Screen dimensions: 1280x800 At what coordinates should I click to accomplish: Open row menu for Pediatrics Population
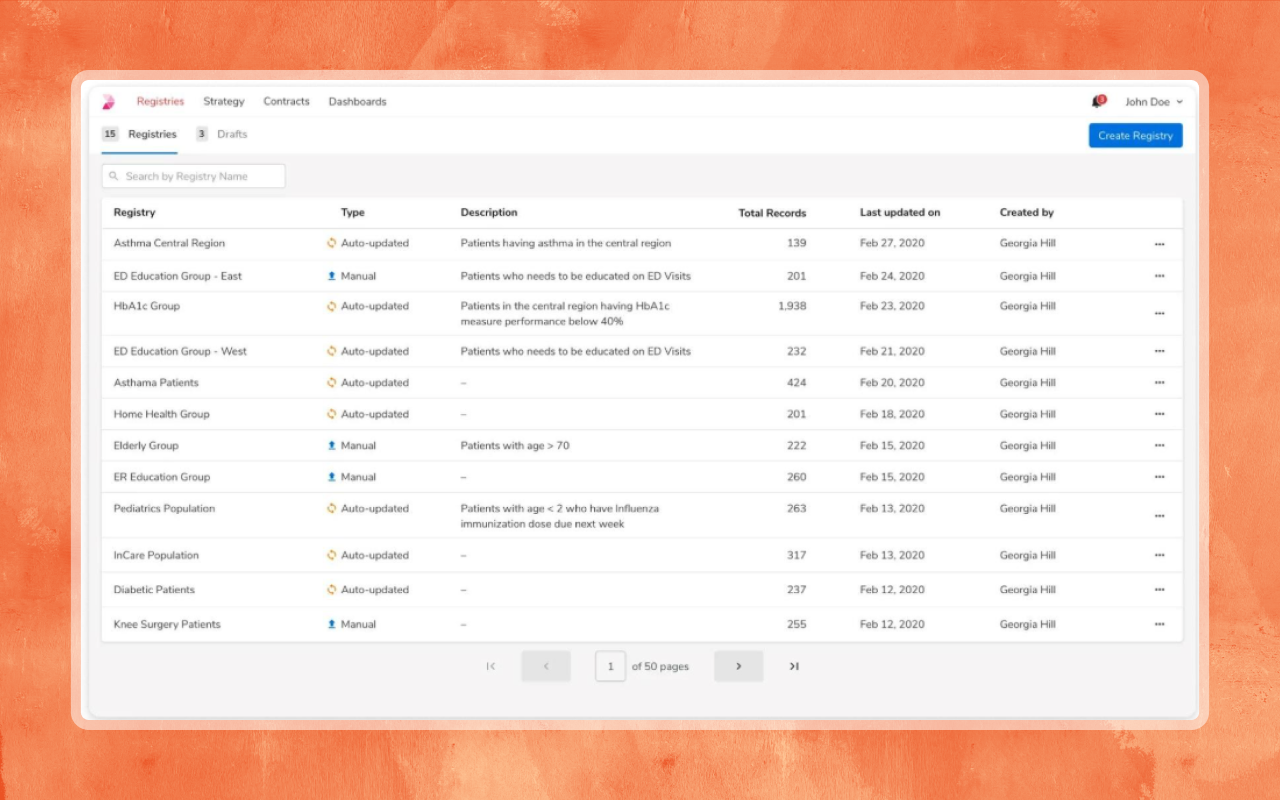click(1159, 516)
